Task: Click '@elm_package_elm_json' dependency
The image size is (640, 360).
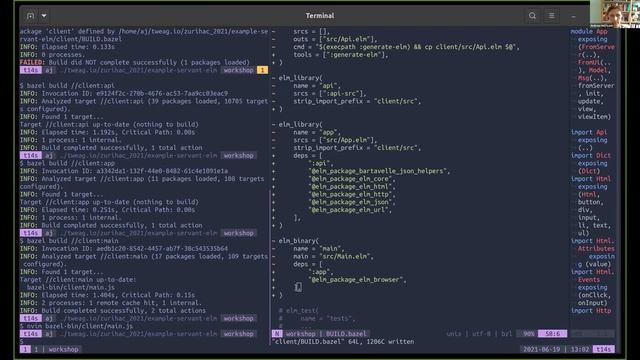Action: (352, 202)
